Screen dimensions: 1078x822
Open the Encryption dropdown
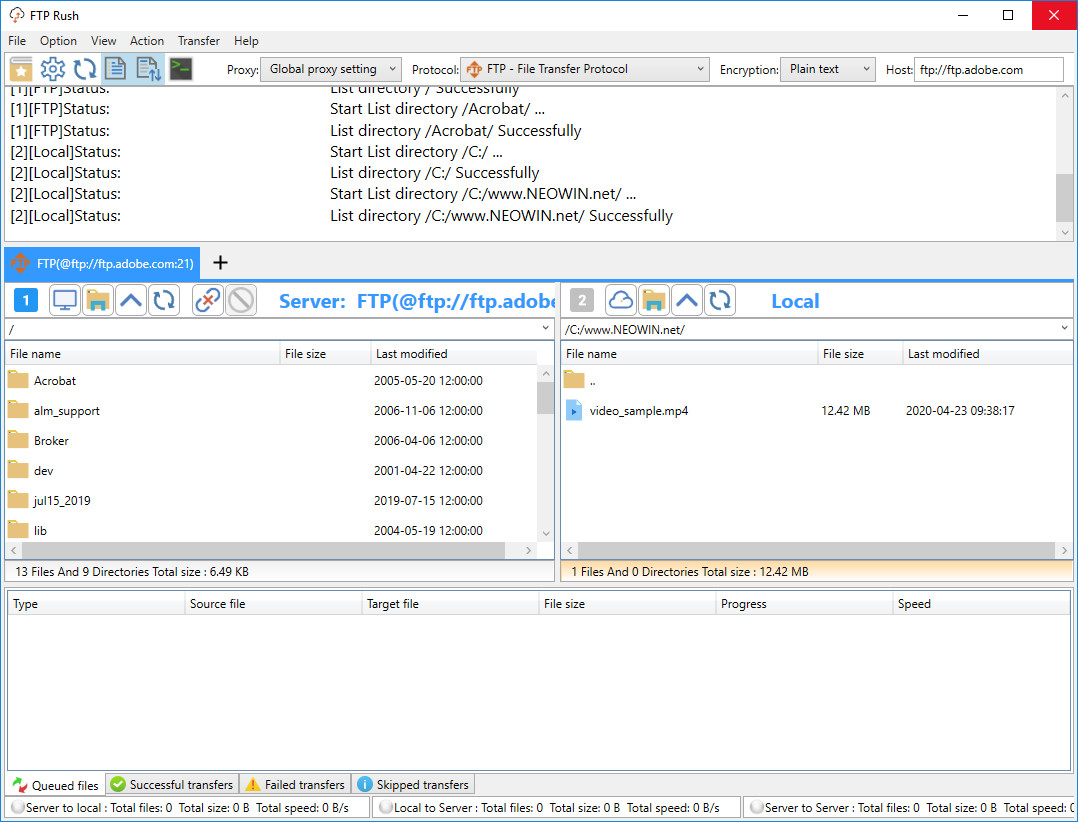(827, 69)
